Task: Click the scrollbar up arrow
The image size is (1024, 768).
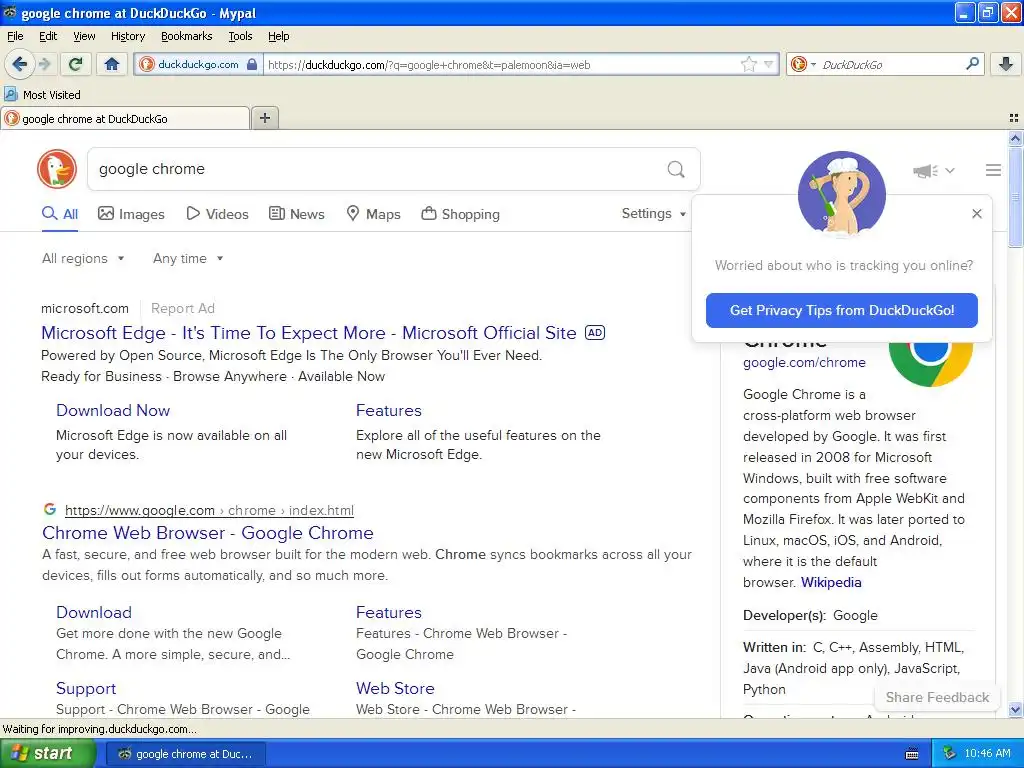Action: pos(1015,138)
